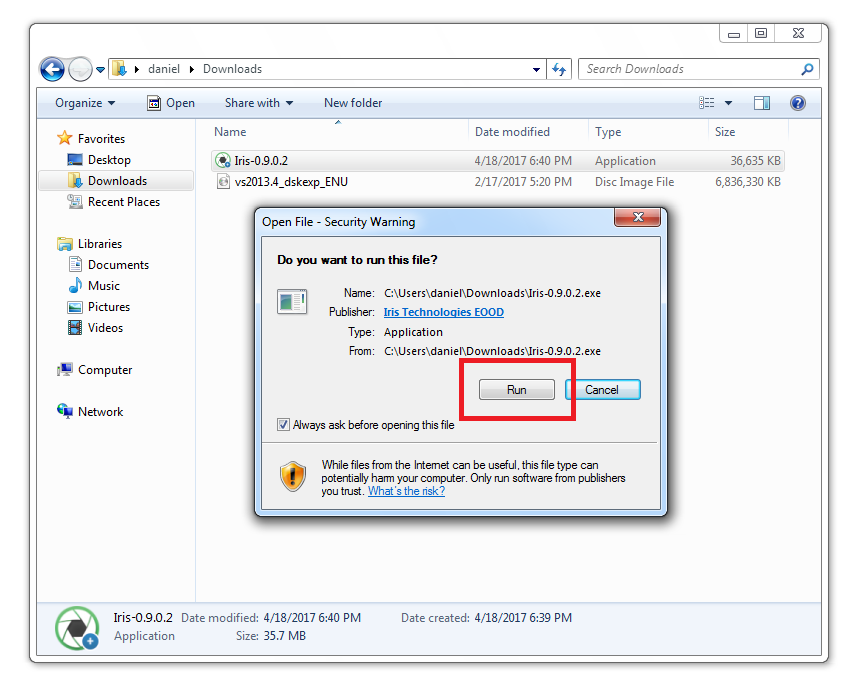Open the recent locations dropdown arrow
Screen dimensions: 865x689
tap(100, 70)
